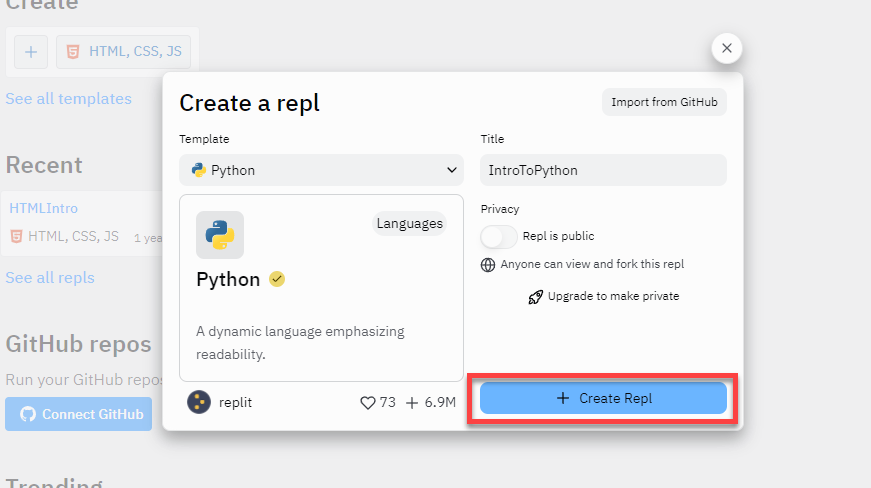Click Import from GitHub button
871x488 pixels.
[x=664, y=102]
